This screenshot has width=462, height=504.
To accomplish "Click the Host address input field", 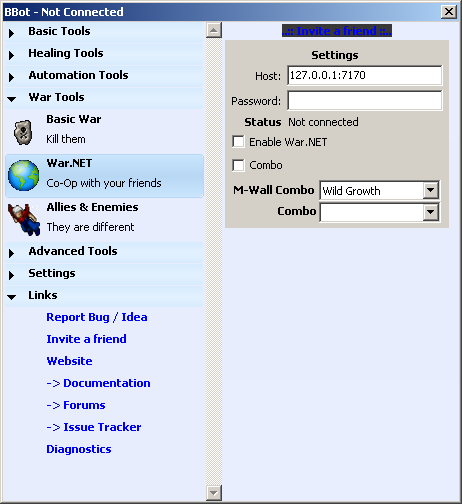I will 365,75.
